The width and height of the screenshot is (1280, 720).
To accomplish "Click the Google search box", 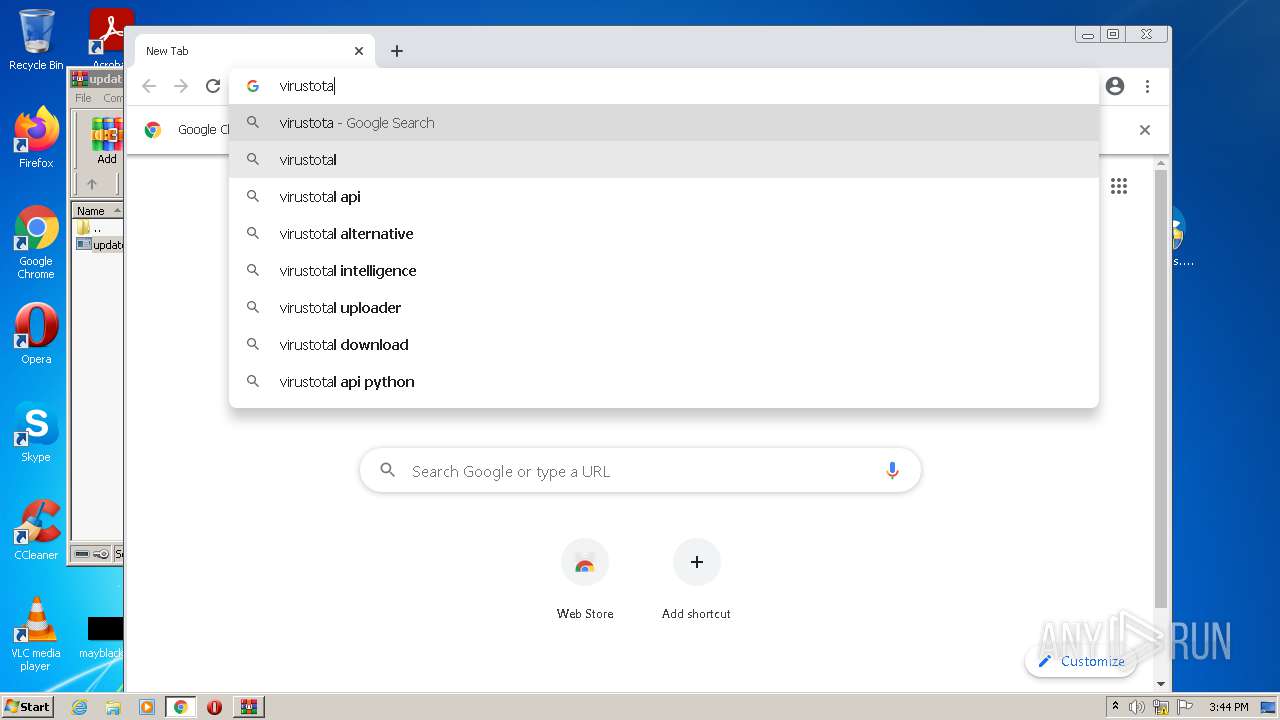I will pos(640,471).
